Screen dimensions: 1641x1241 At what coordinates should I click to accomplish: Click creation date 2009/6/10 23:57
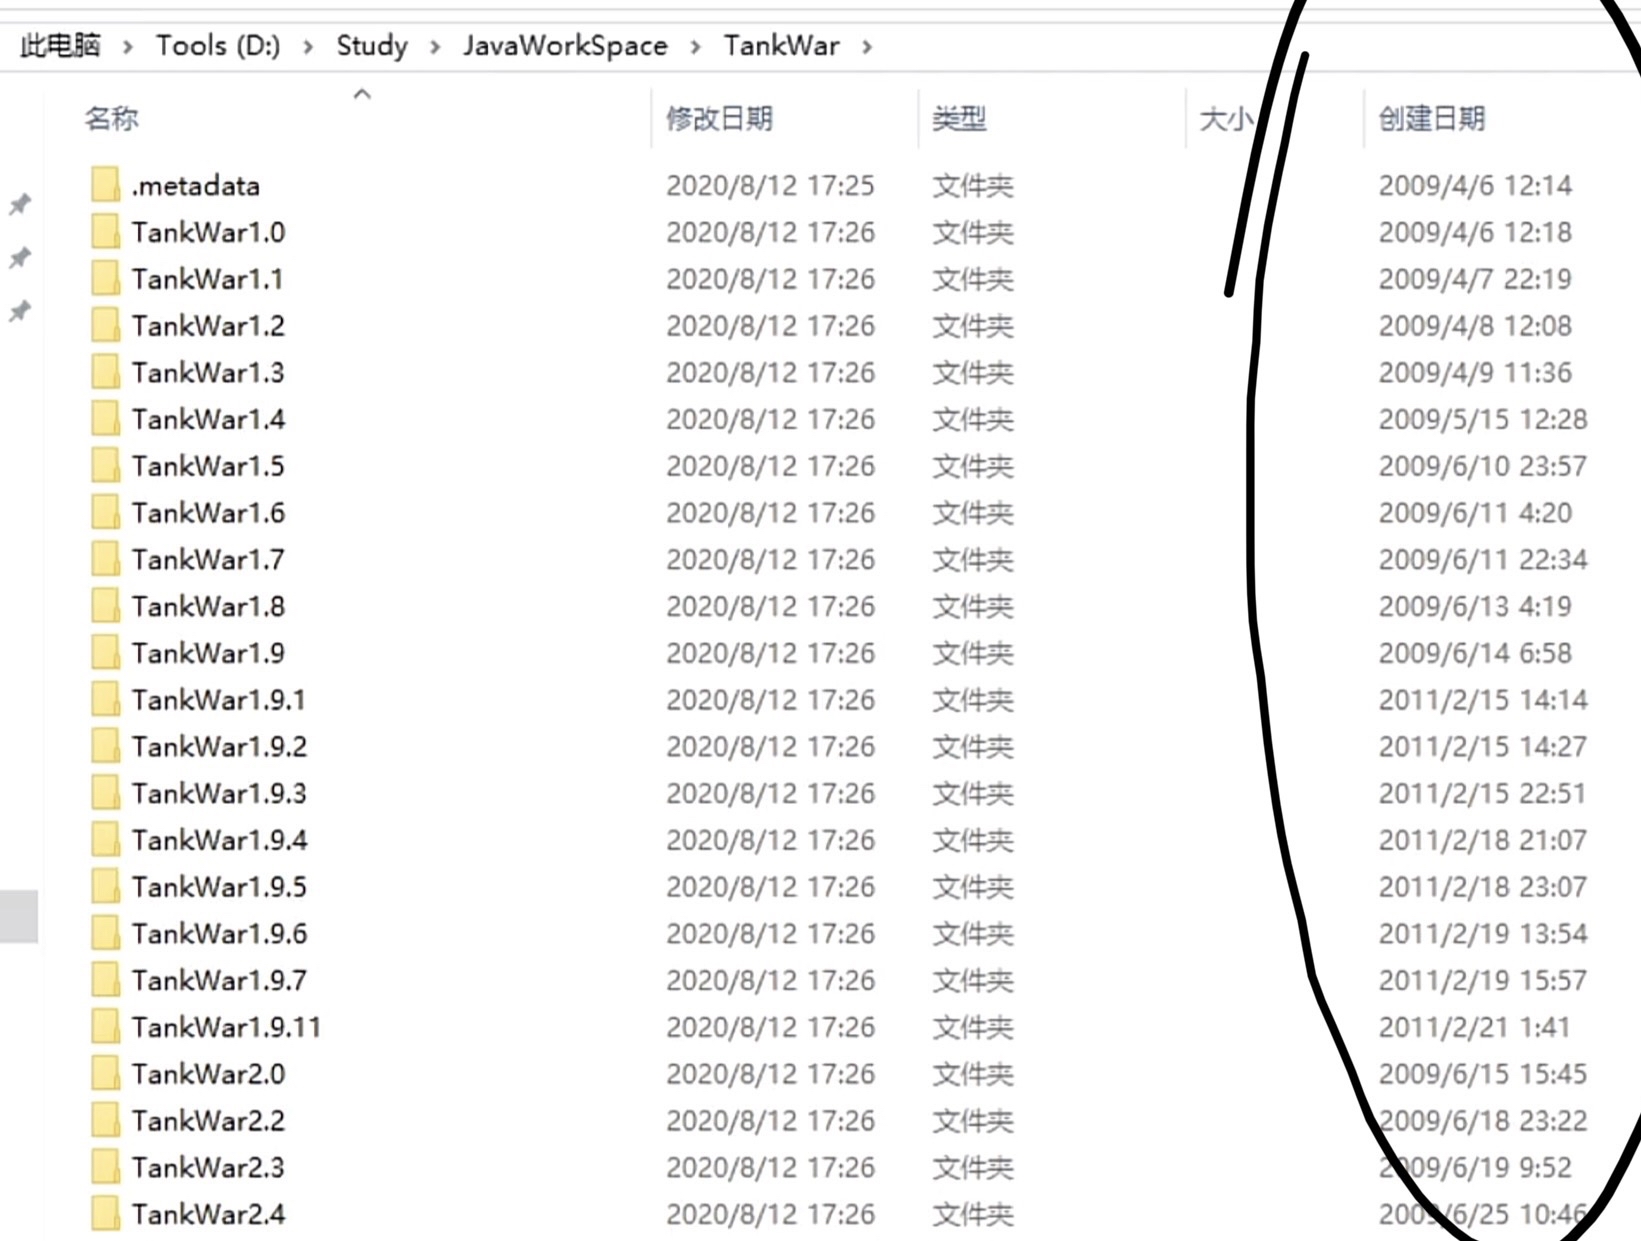coord(1483,466)
